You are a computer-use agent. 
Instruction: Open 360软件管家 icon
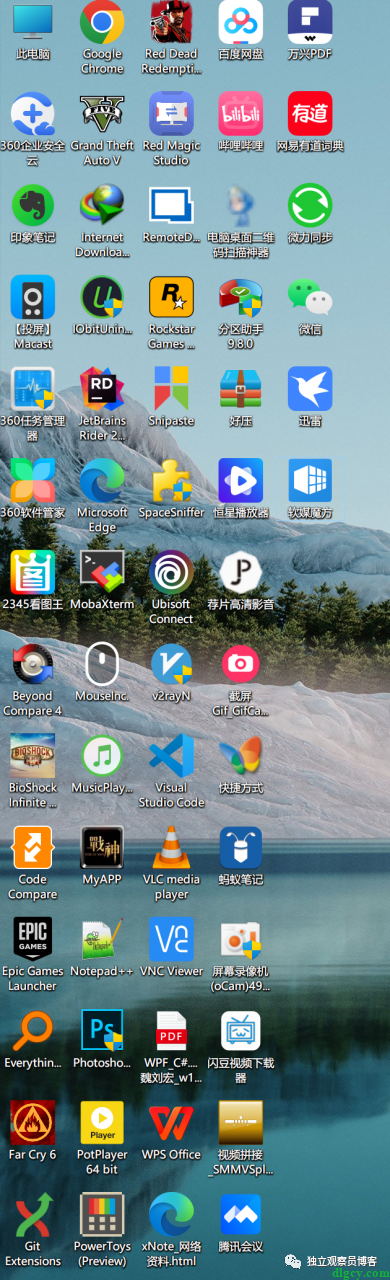[32, 480]
